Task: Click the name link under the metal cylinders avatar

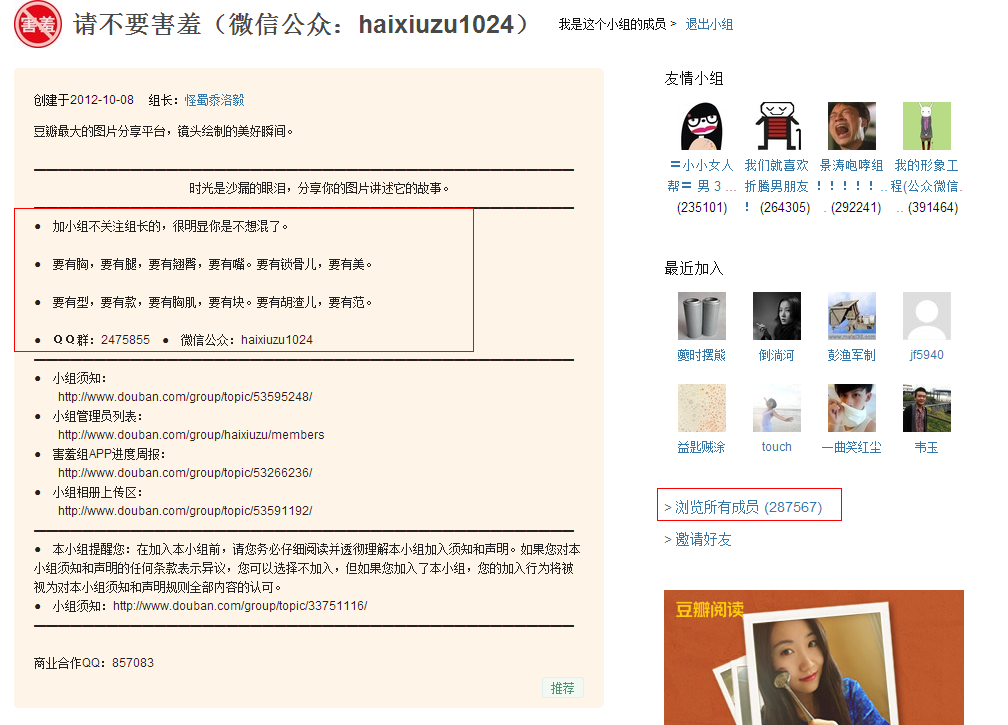Action: (701, 355)
